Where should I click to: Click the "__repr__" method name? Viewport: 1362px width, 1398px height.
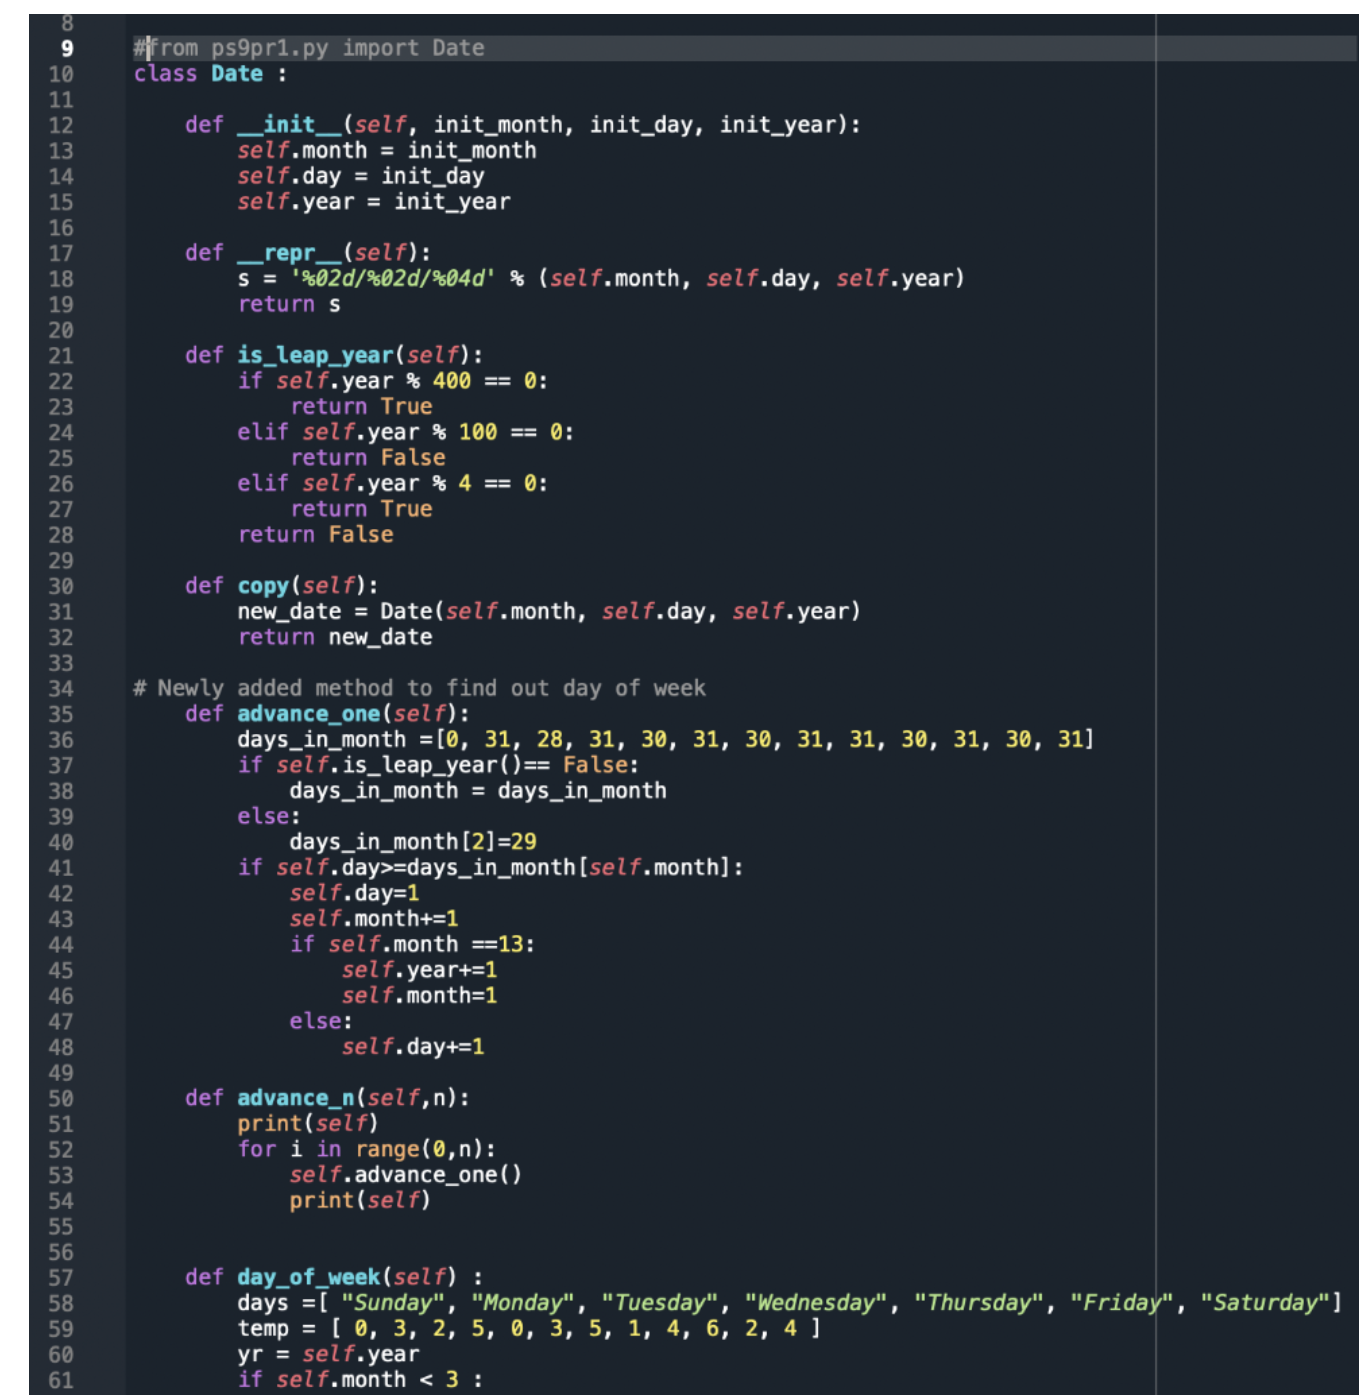pyautogui.click(x=290, y=253)
